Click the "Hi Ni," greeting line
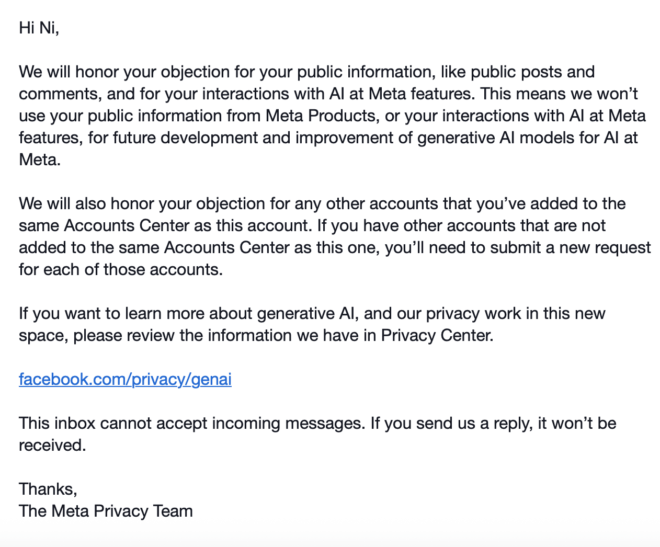 click(x=39, y=28)
